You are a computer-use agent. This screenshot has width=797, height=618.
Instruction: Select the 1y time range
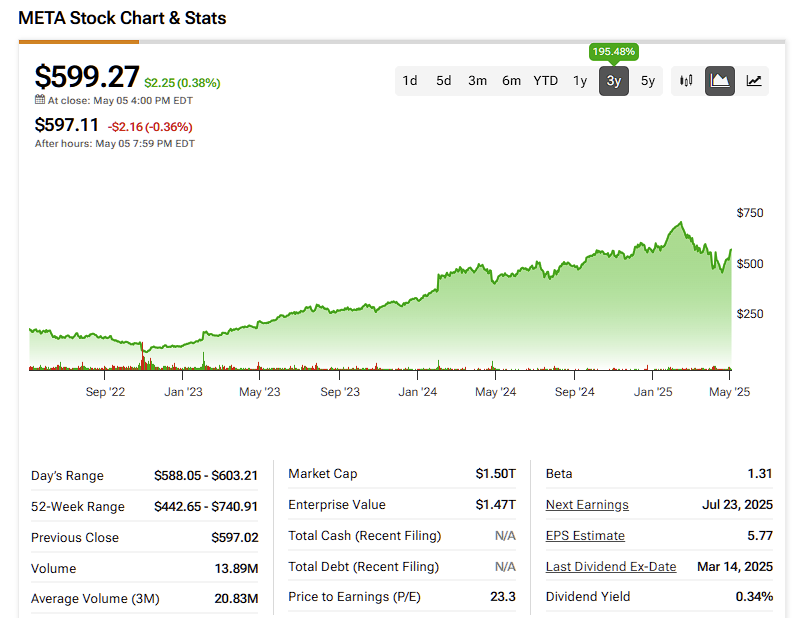(x=580, y=81)
